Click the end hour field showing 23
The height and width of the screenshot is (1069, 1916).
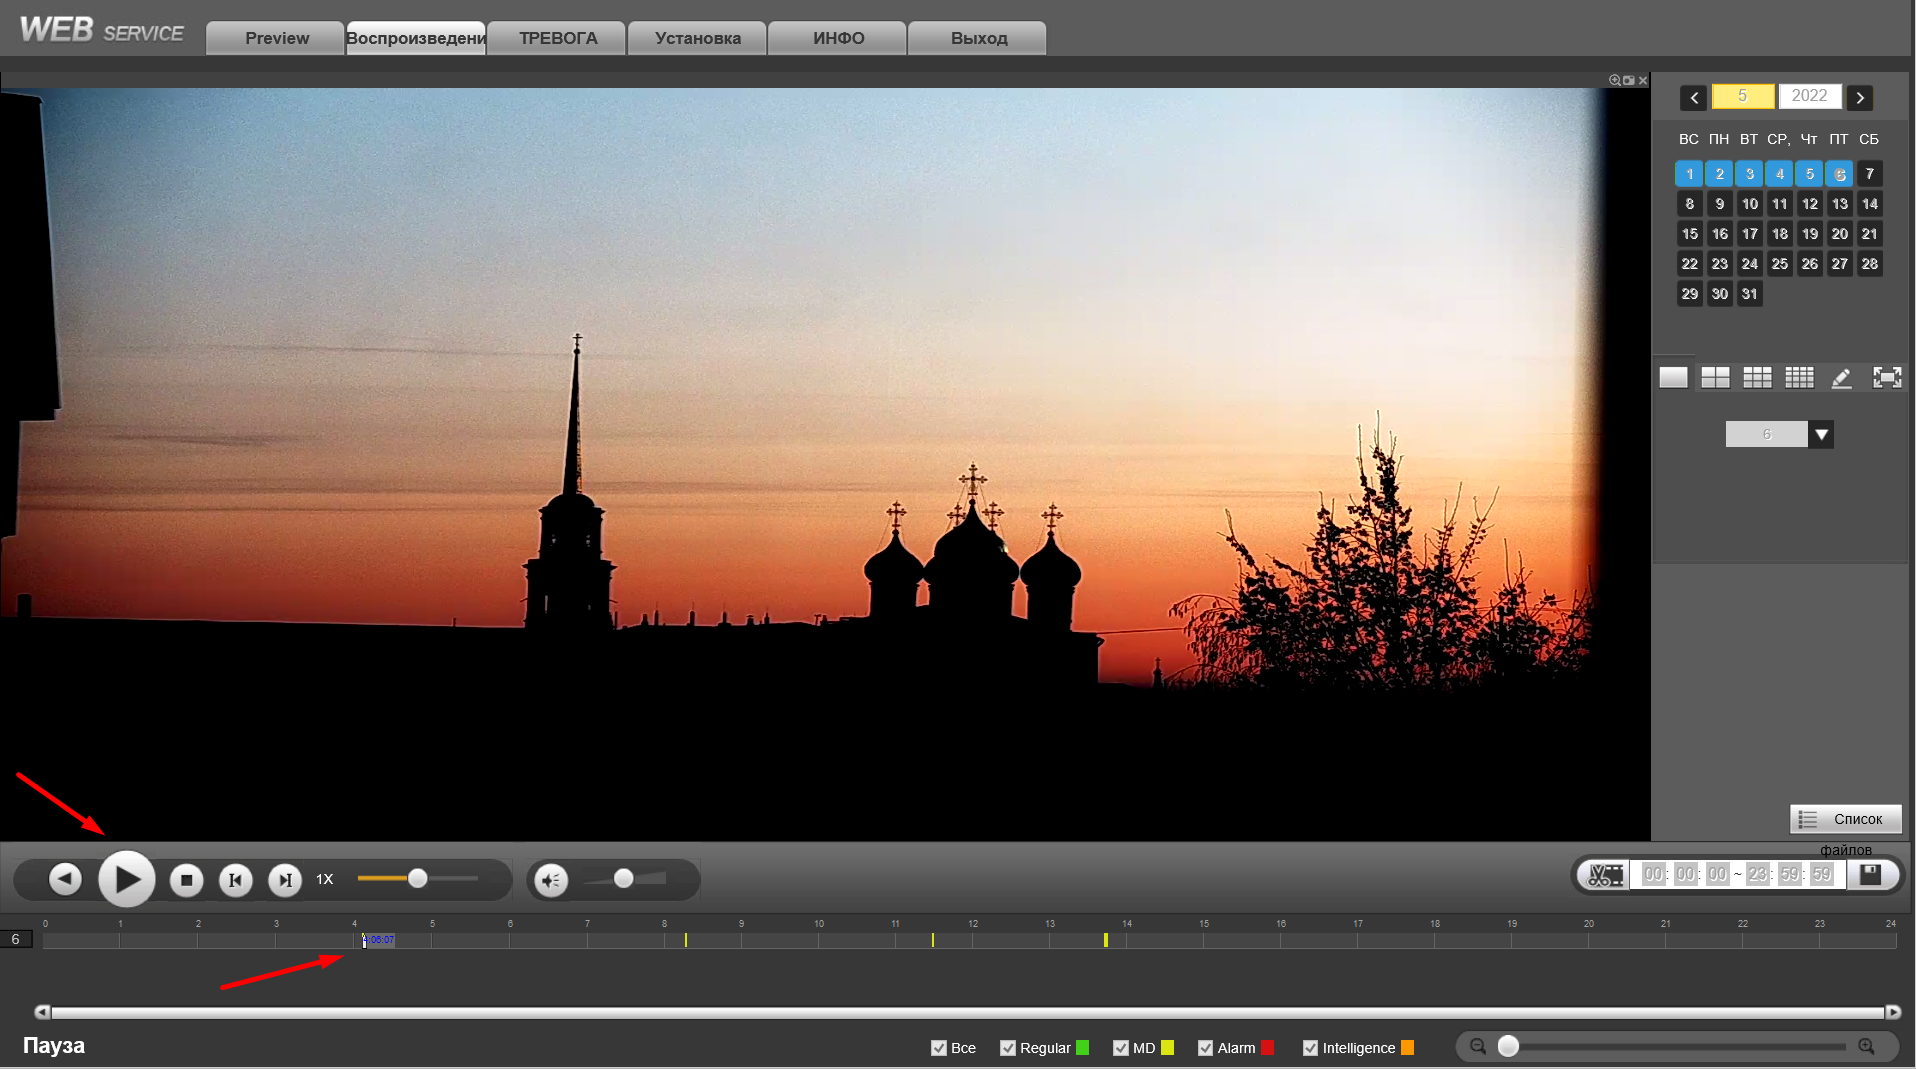click(x=1757, y=874)
